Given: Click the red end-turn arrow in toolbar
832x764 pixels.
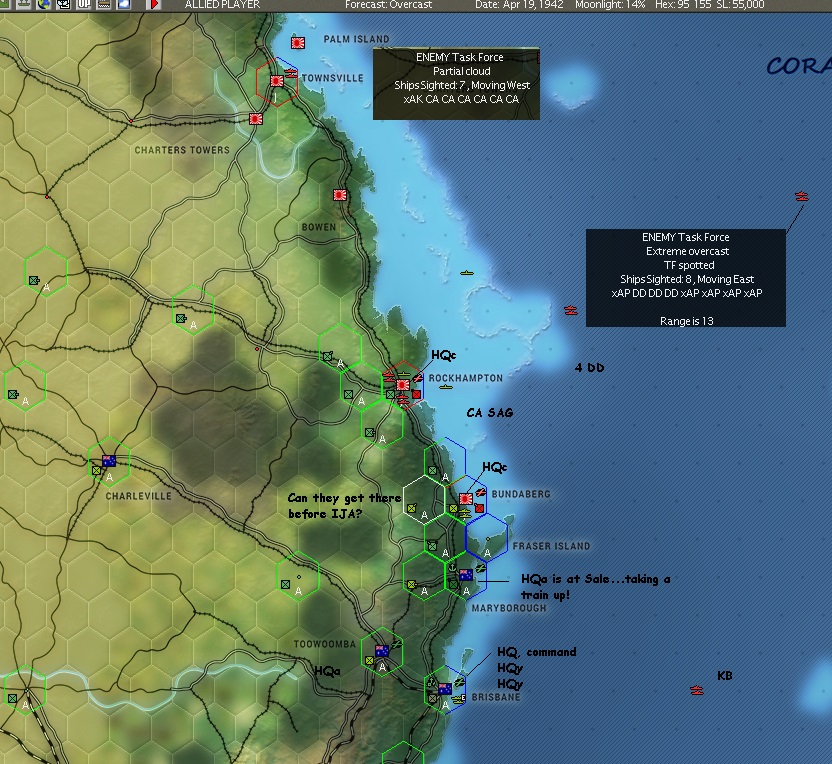Looking at the screenshot, I should [x=153, y=4].
